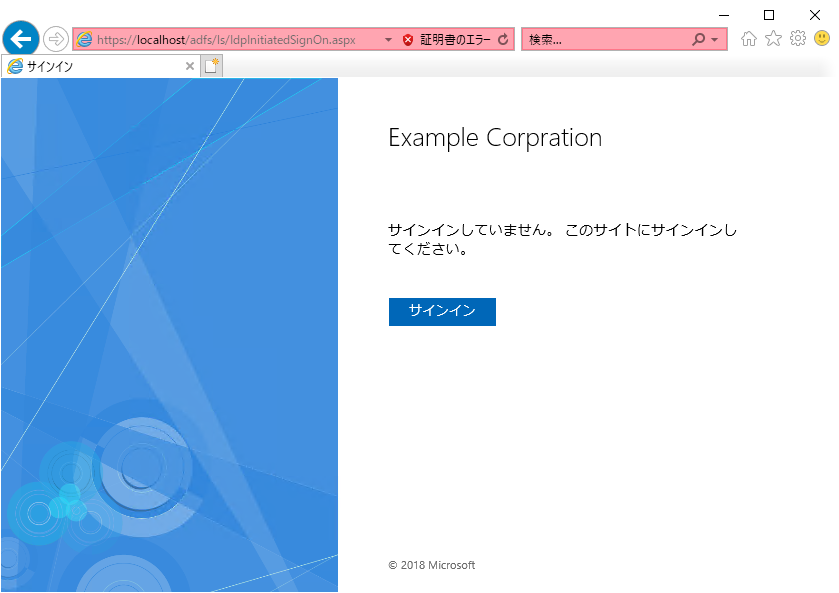Image resolution: width=839 pixels, height=593 pixels.
Task: Minimize the Internet Explorer window
Action: coord(723,15)
